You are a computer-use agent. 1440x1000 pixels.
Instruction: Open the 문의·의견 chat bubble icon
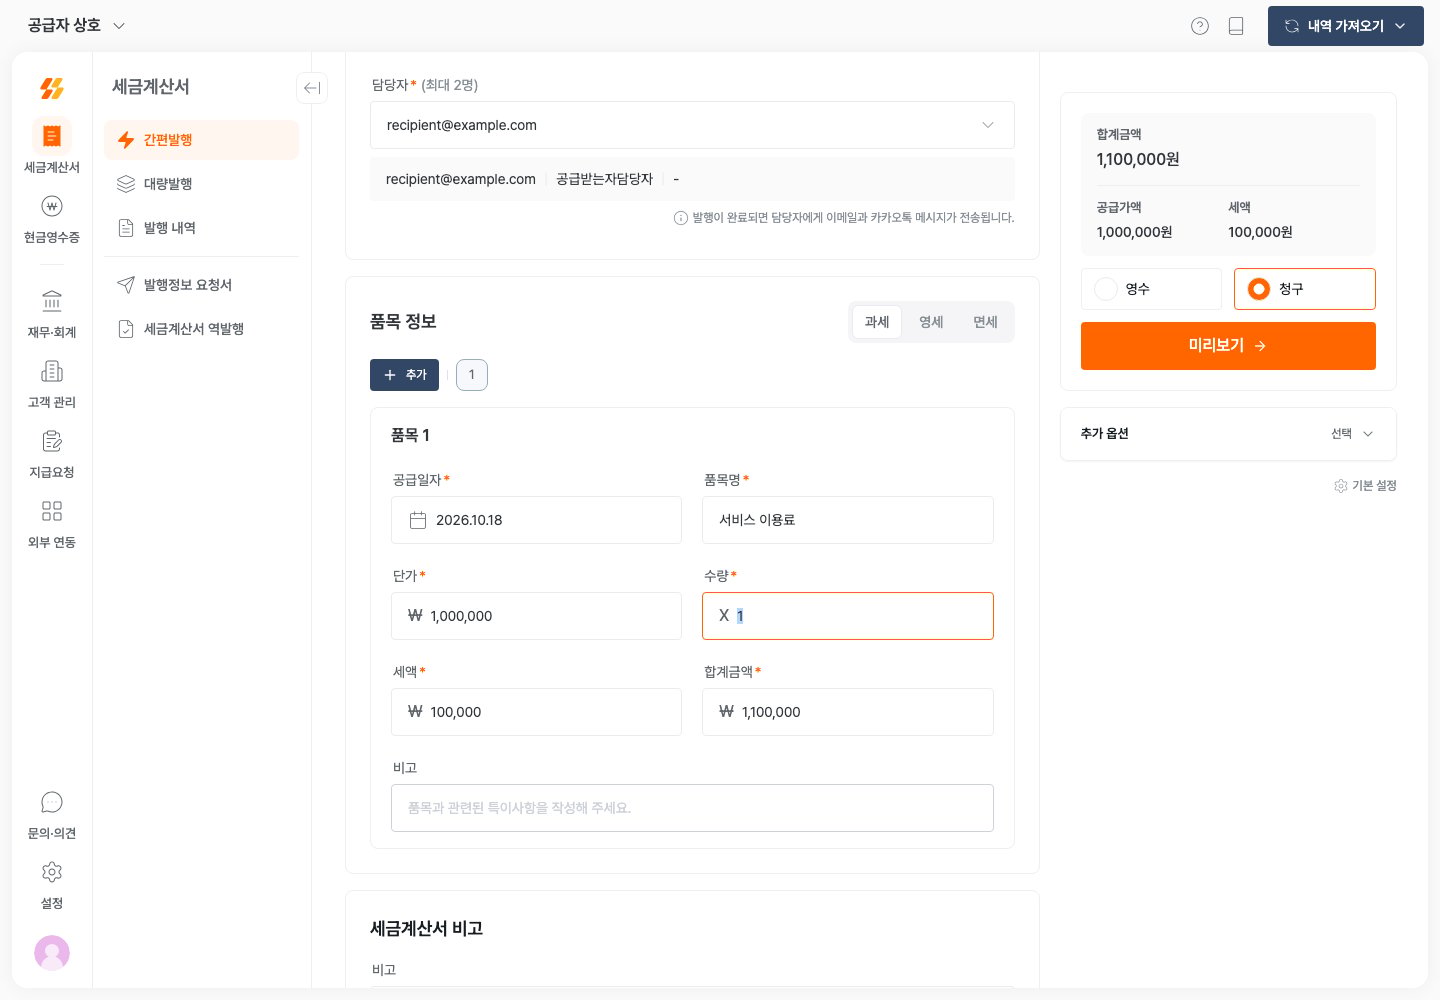[x=52, y=802]
